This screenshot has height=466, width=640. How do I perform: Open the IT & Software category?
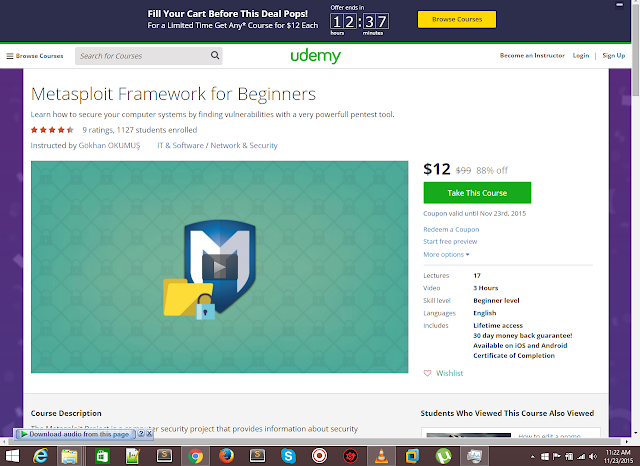point(180,145)
